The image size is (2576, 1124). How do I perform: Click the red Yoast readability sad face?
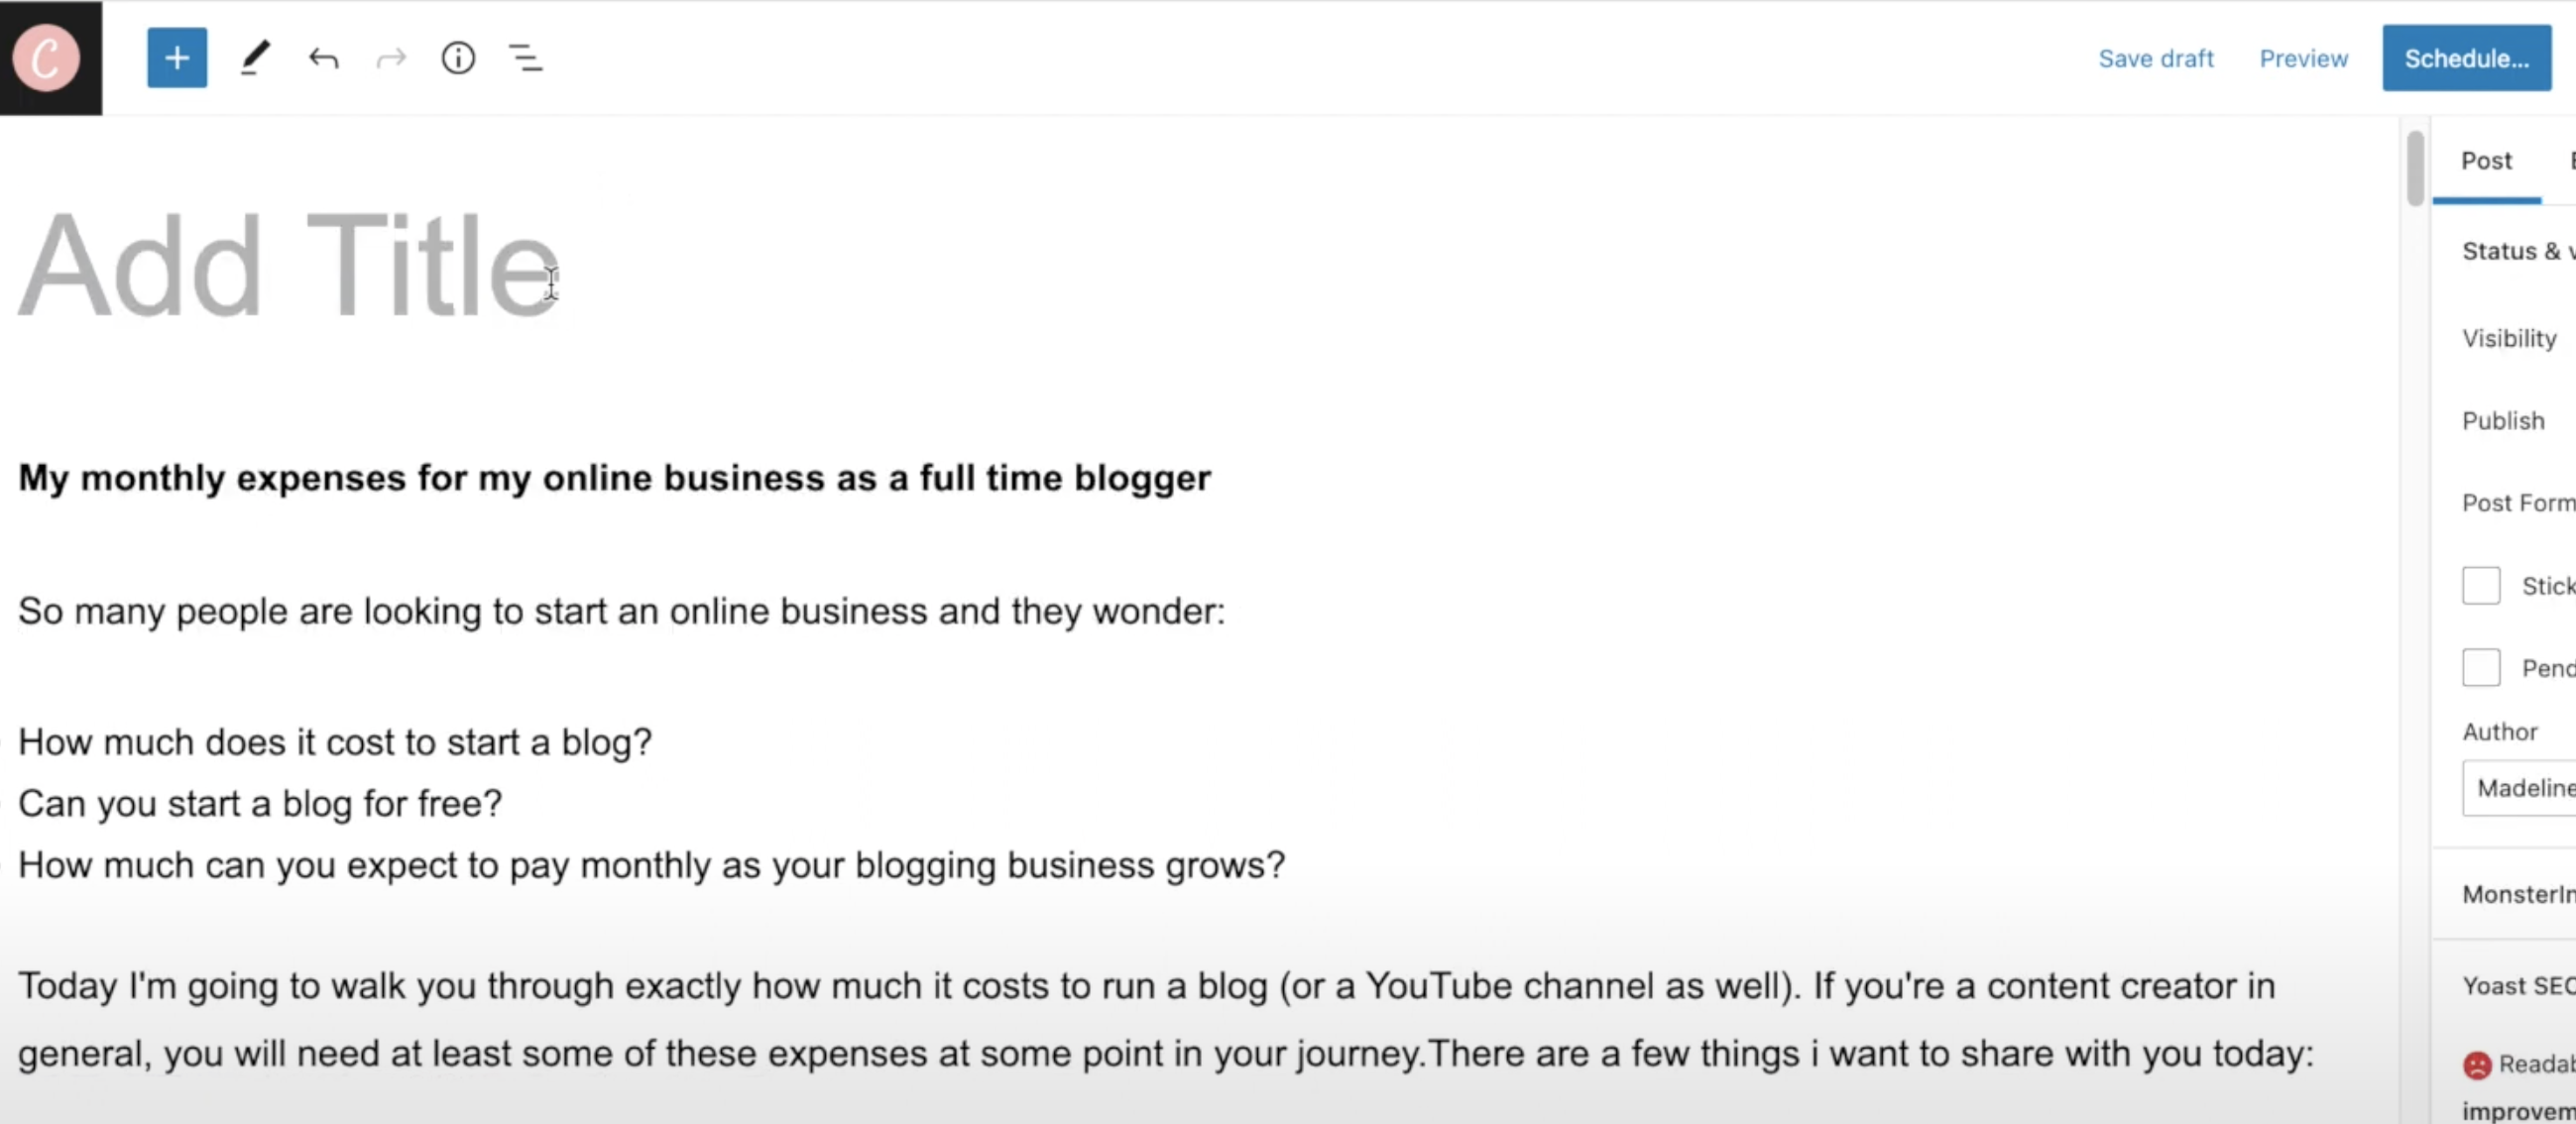point(2476,1065)
